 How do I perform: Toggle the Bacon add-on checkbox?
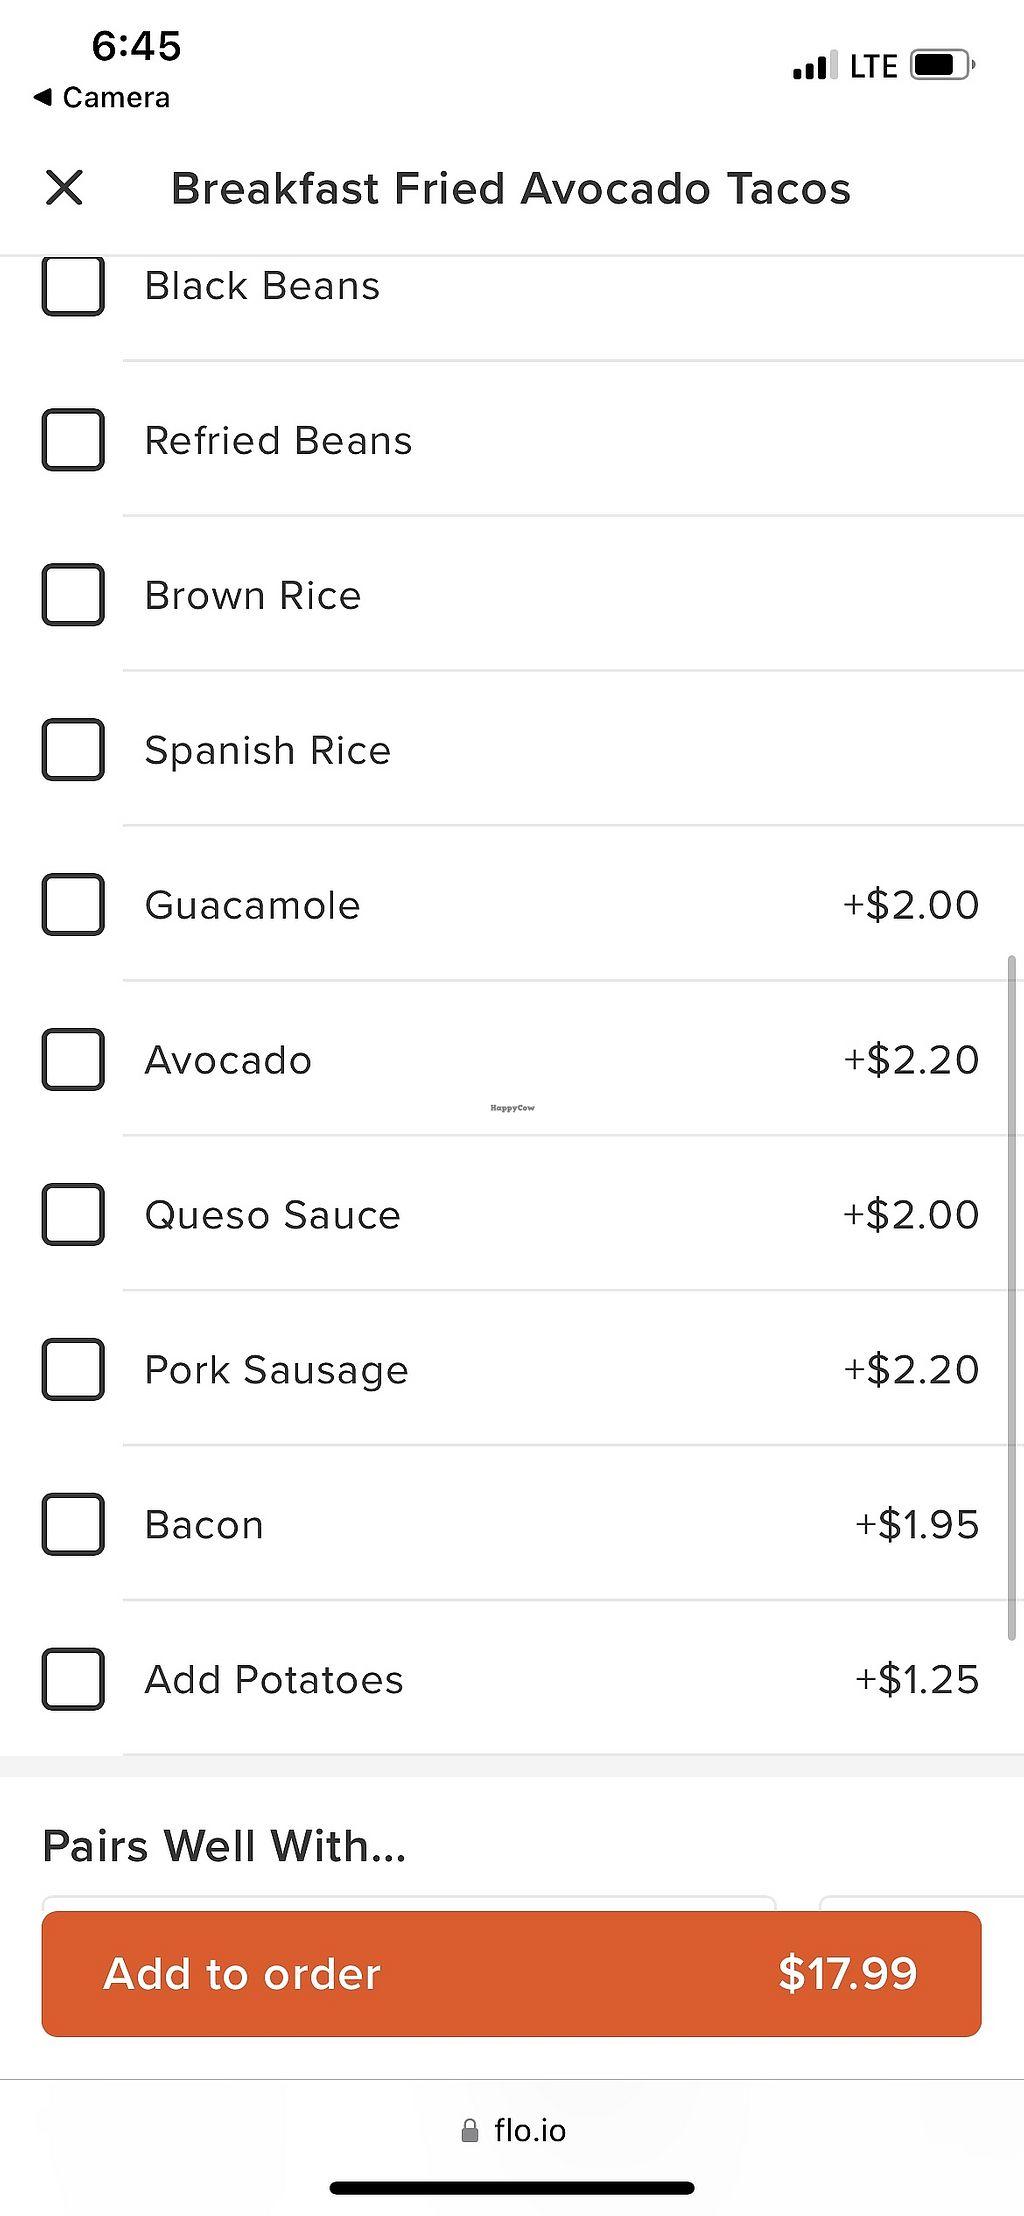tap(73, 1525)
